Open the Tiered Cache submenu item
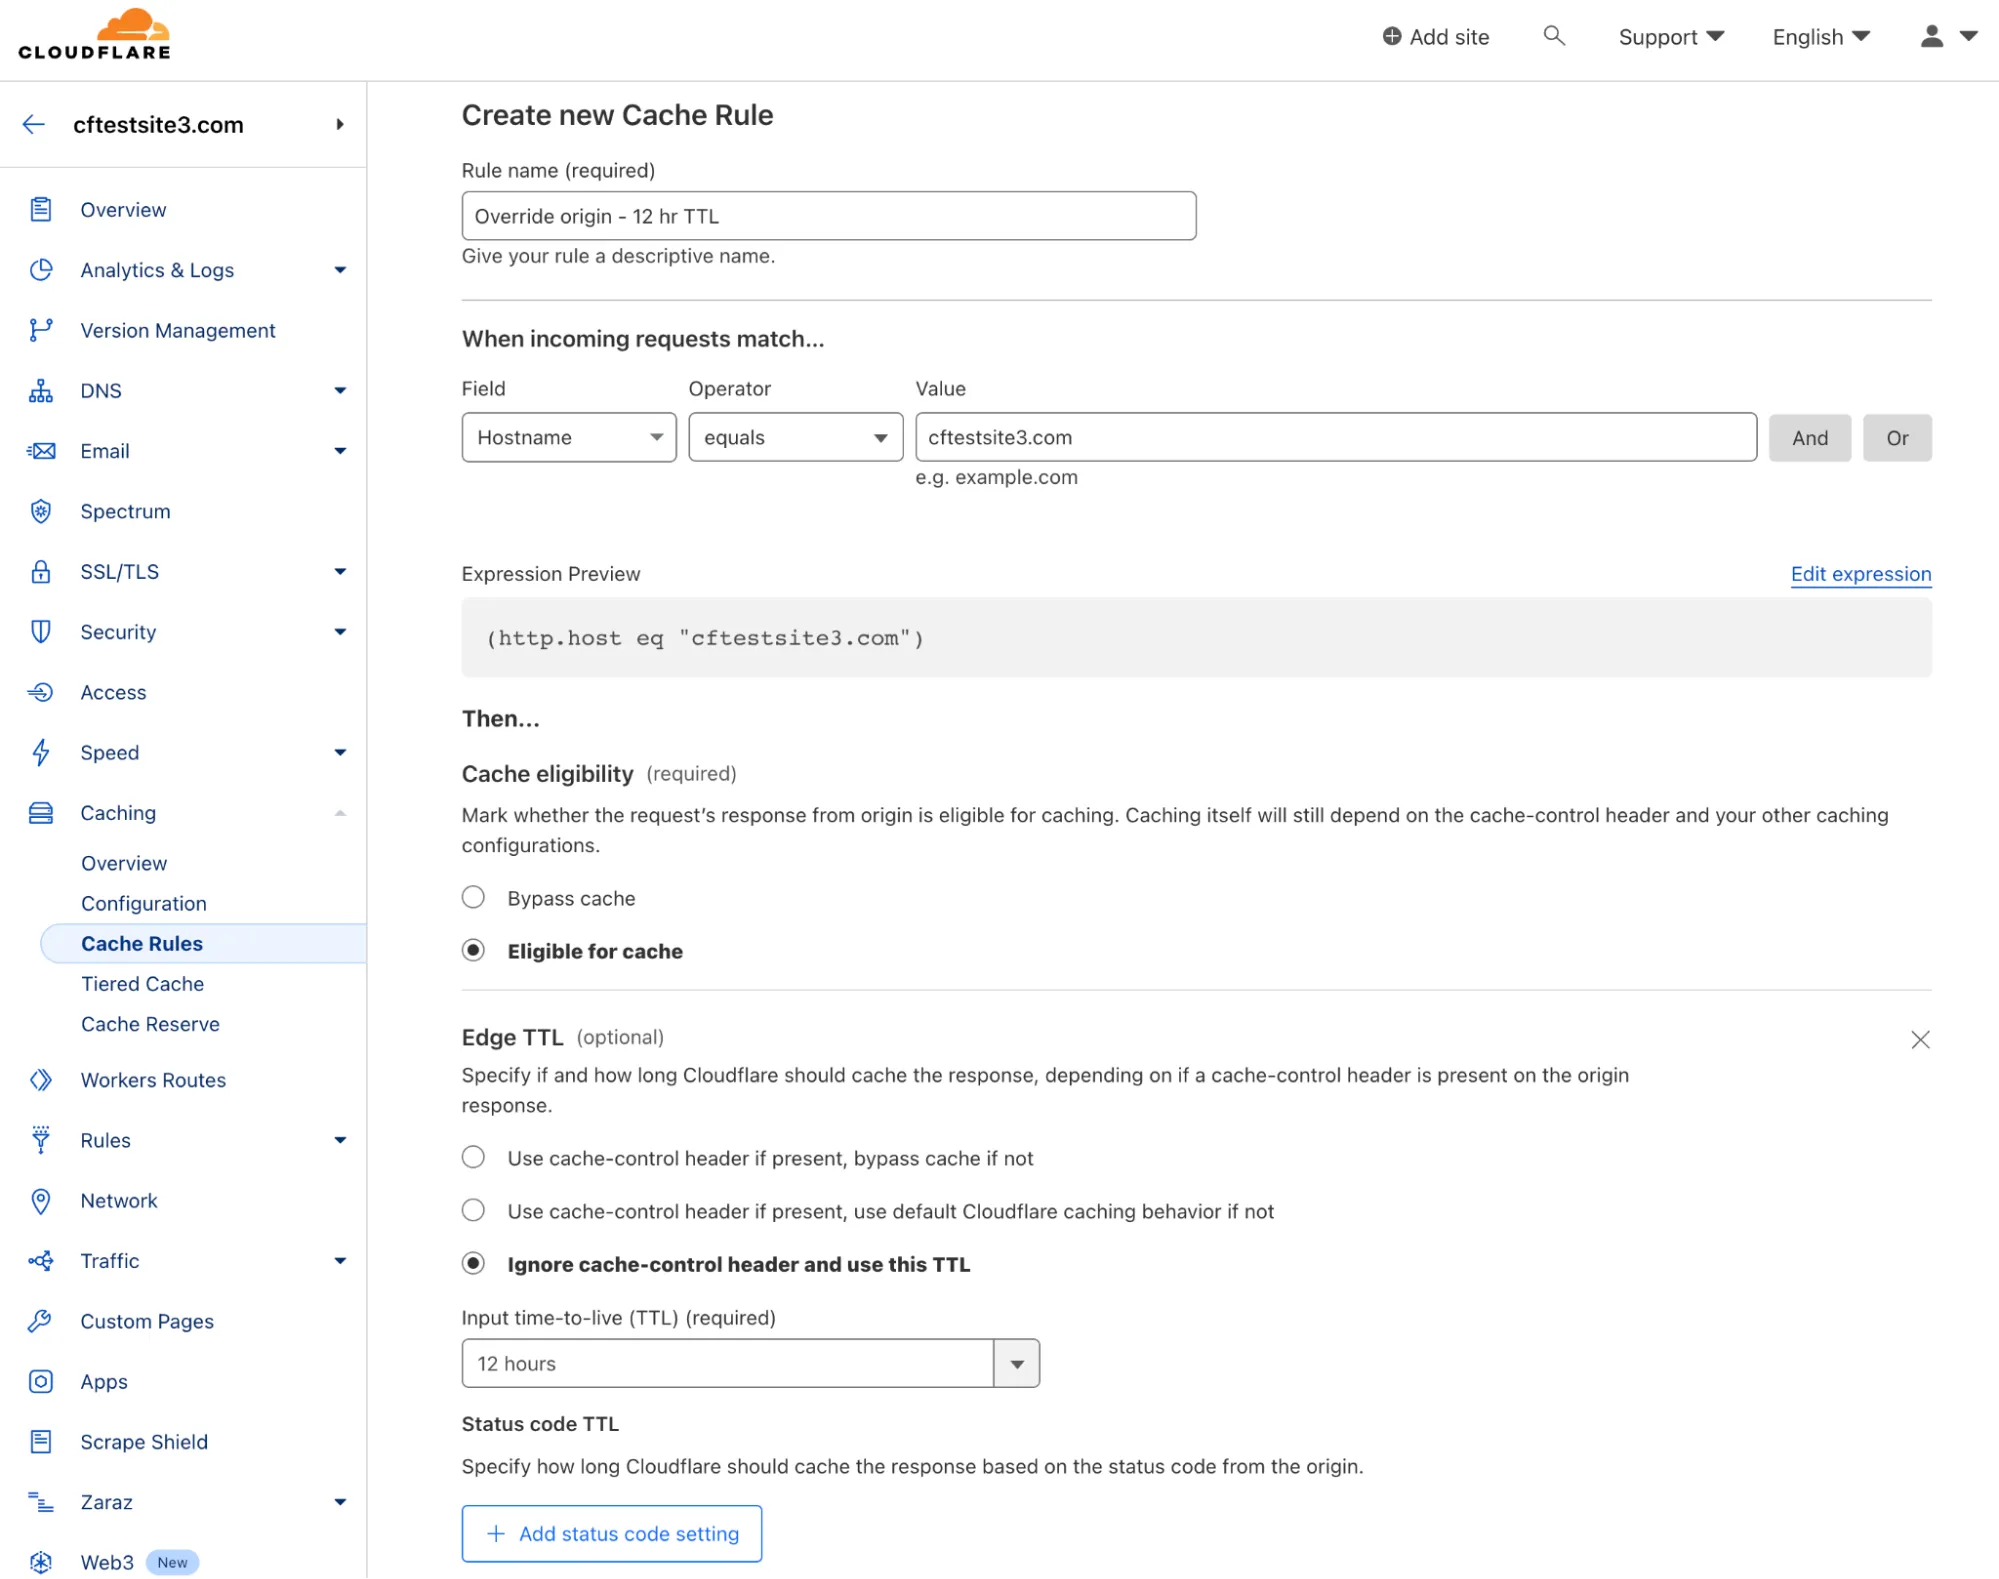1999x1579 pixels. click(143, 983)
